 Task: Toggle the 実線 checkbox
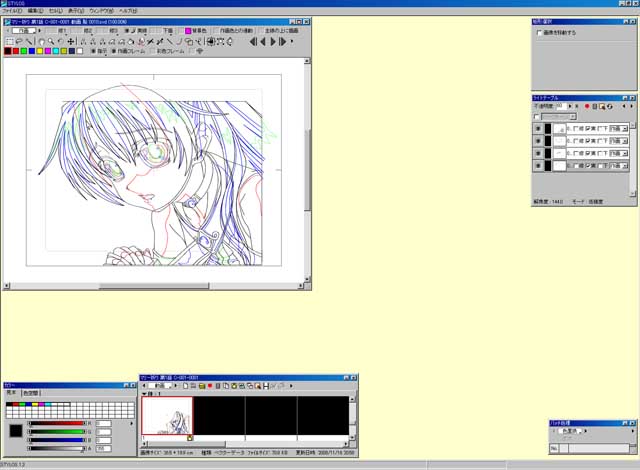(x=127, y=31)
